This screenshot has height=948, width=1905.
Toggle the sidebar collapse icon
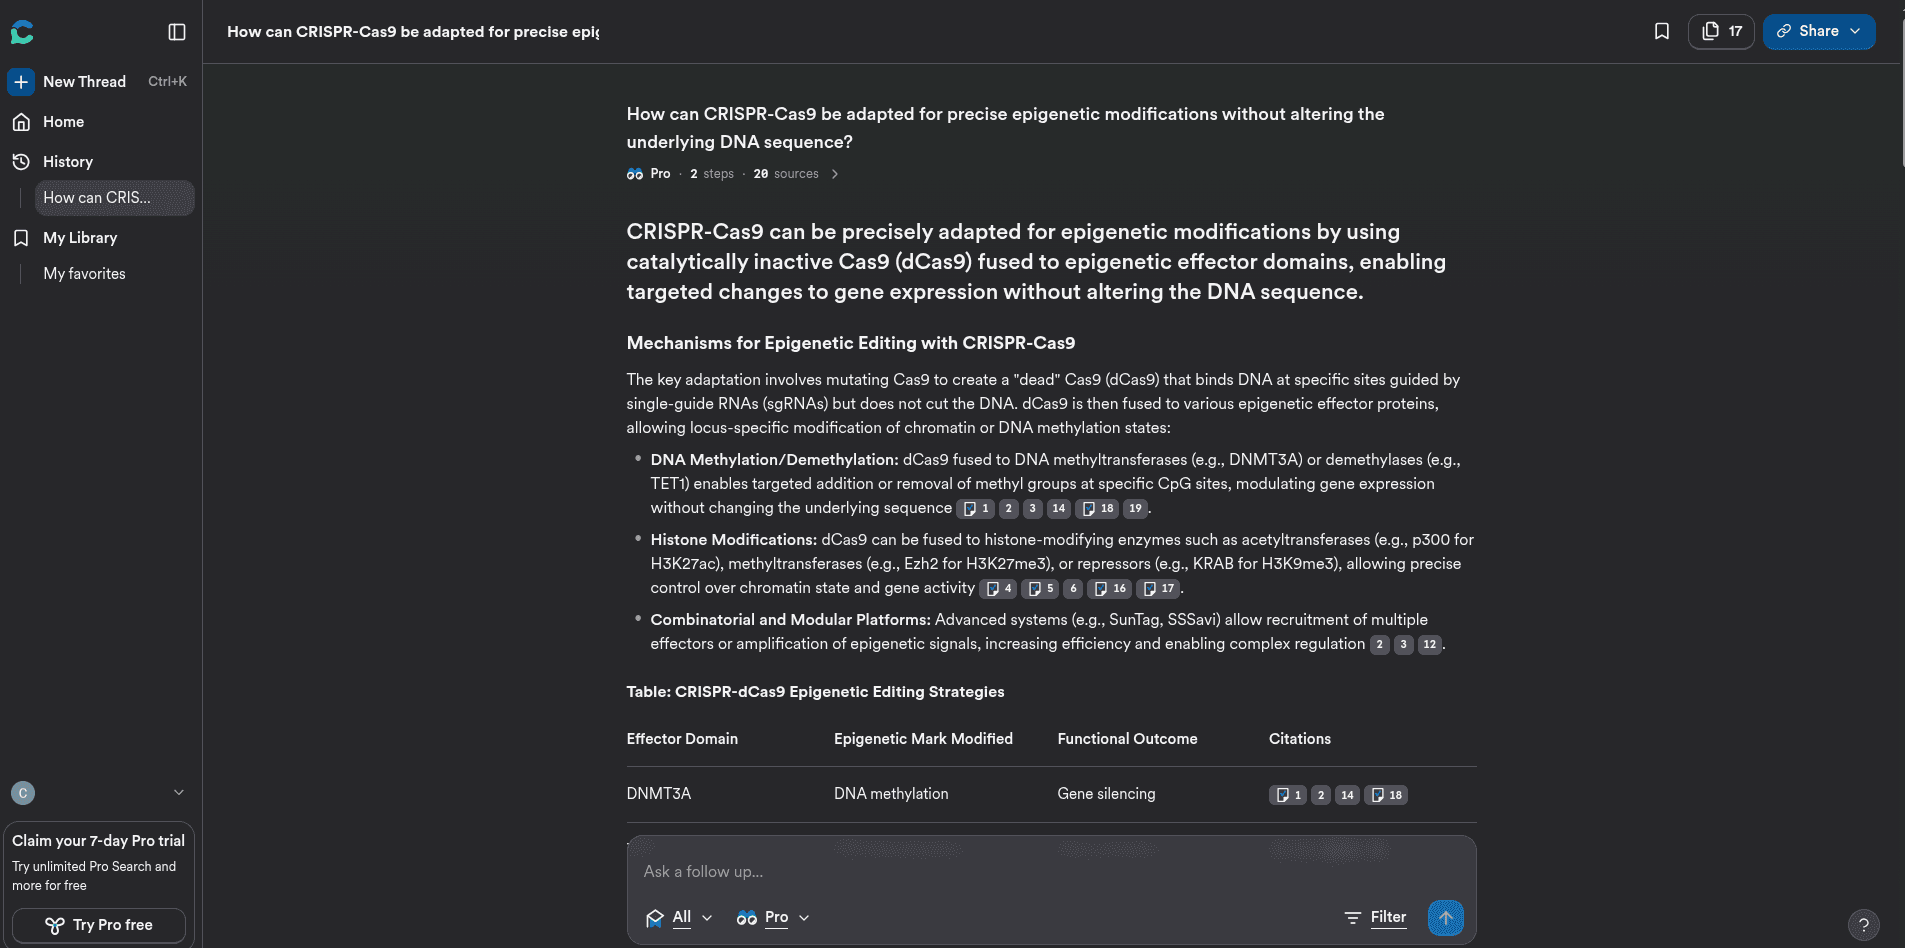tap(177, 32)
